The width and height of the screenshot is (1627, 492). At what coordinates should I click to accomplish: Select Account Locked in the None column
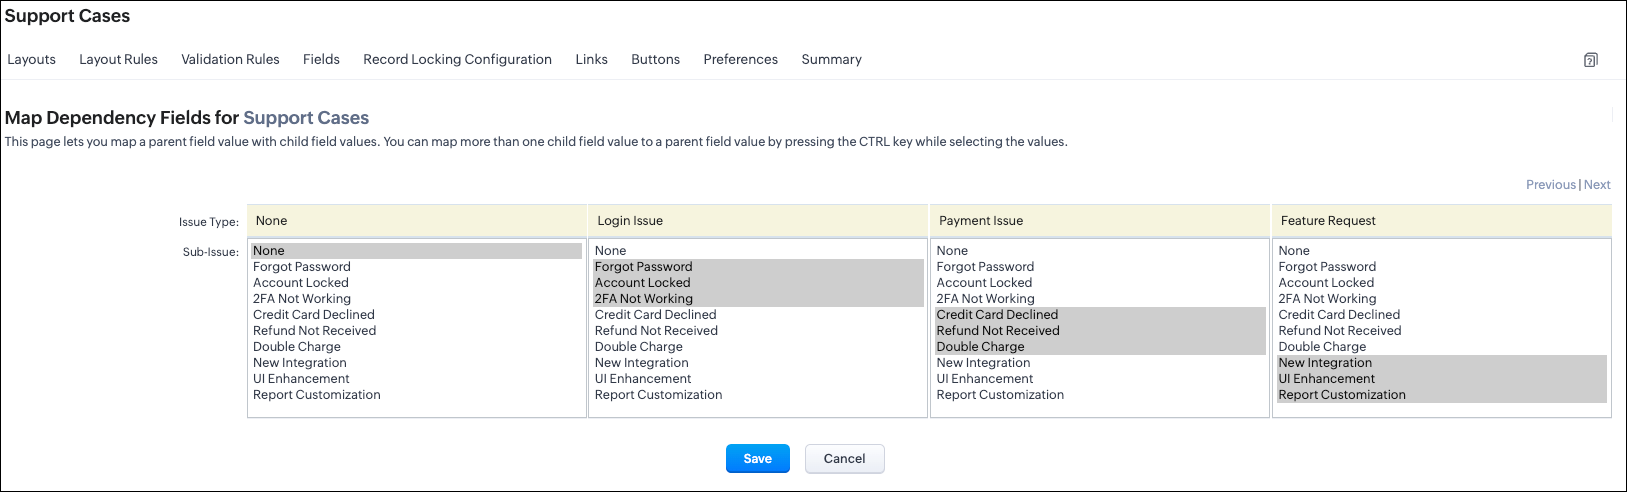point(300,283)
